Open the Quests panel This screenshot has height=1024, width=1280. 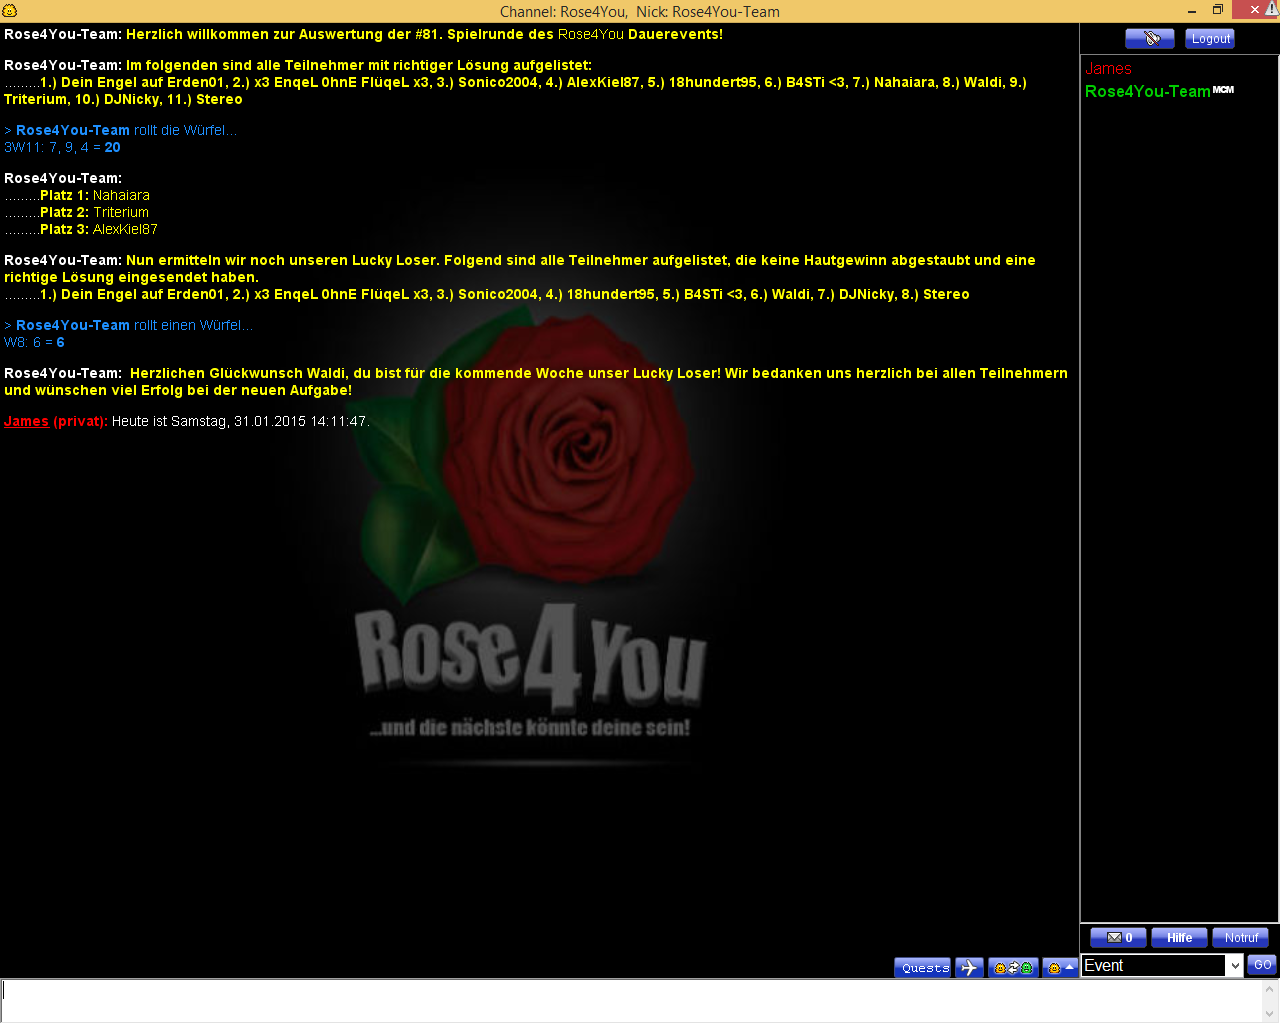pyautogui.click(x=923, y=967)
